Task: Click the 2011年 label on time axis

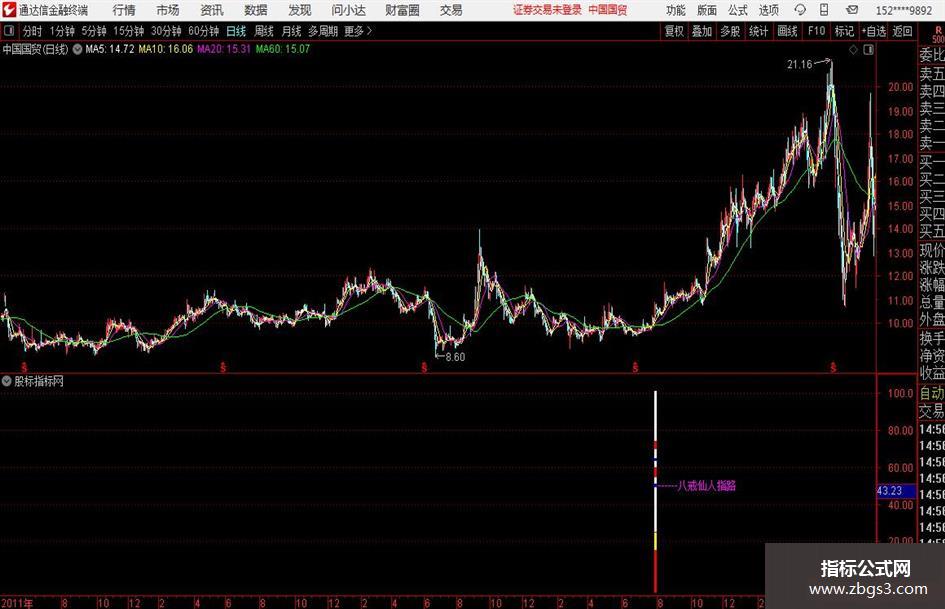Action: pyautogui.click(x=17, y=603)
